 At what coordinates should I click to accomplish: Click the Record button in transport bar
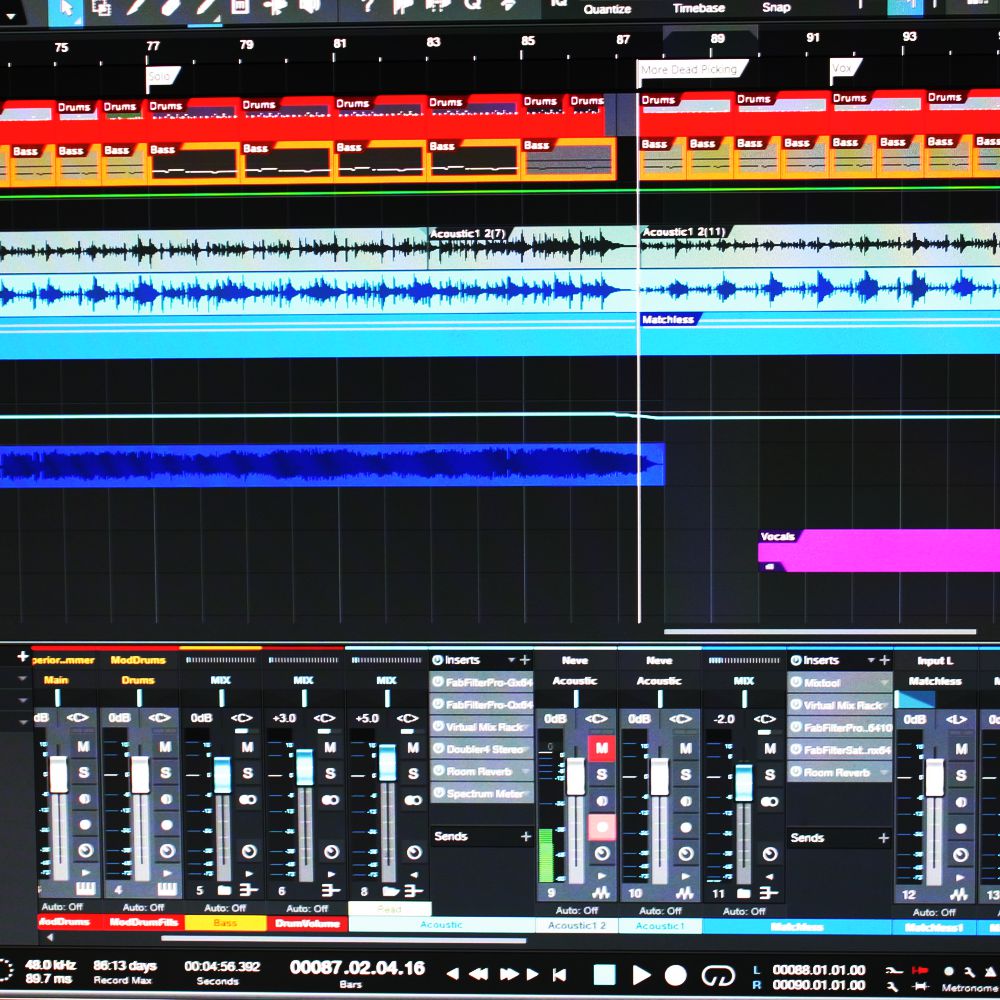coord(676,975)
